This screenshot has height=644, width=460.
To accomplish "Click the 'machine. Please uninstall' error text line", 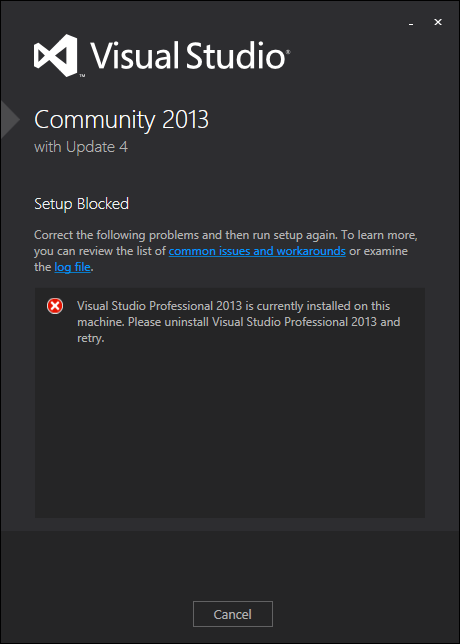I will click(x=143, y=322).
